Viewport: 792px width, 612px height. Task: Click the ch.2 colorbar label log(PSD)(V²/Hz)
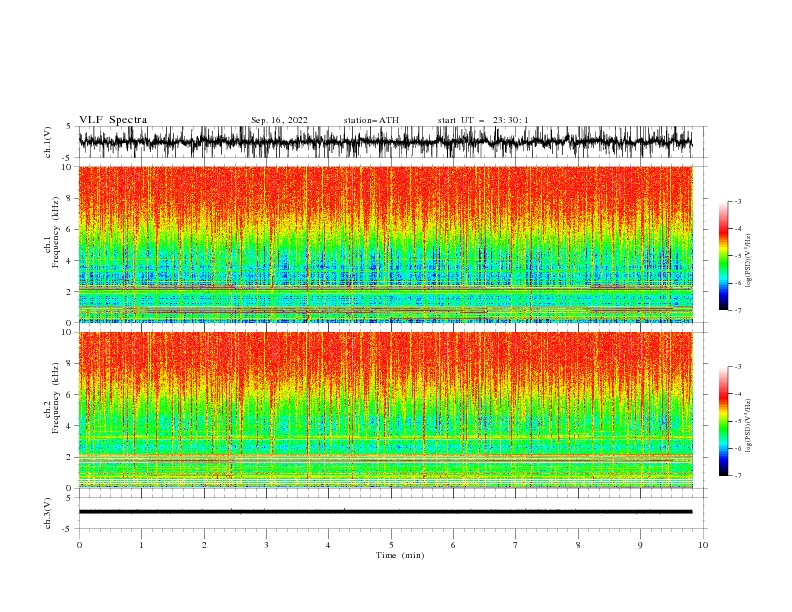[x=748, y=425]
